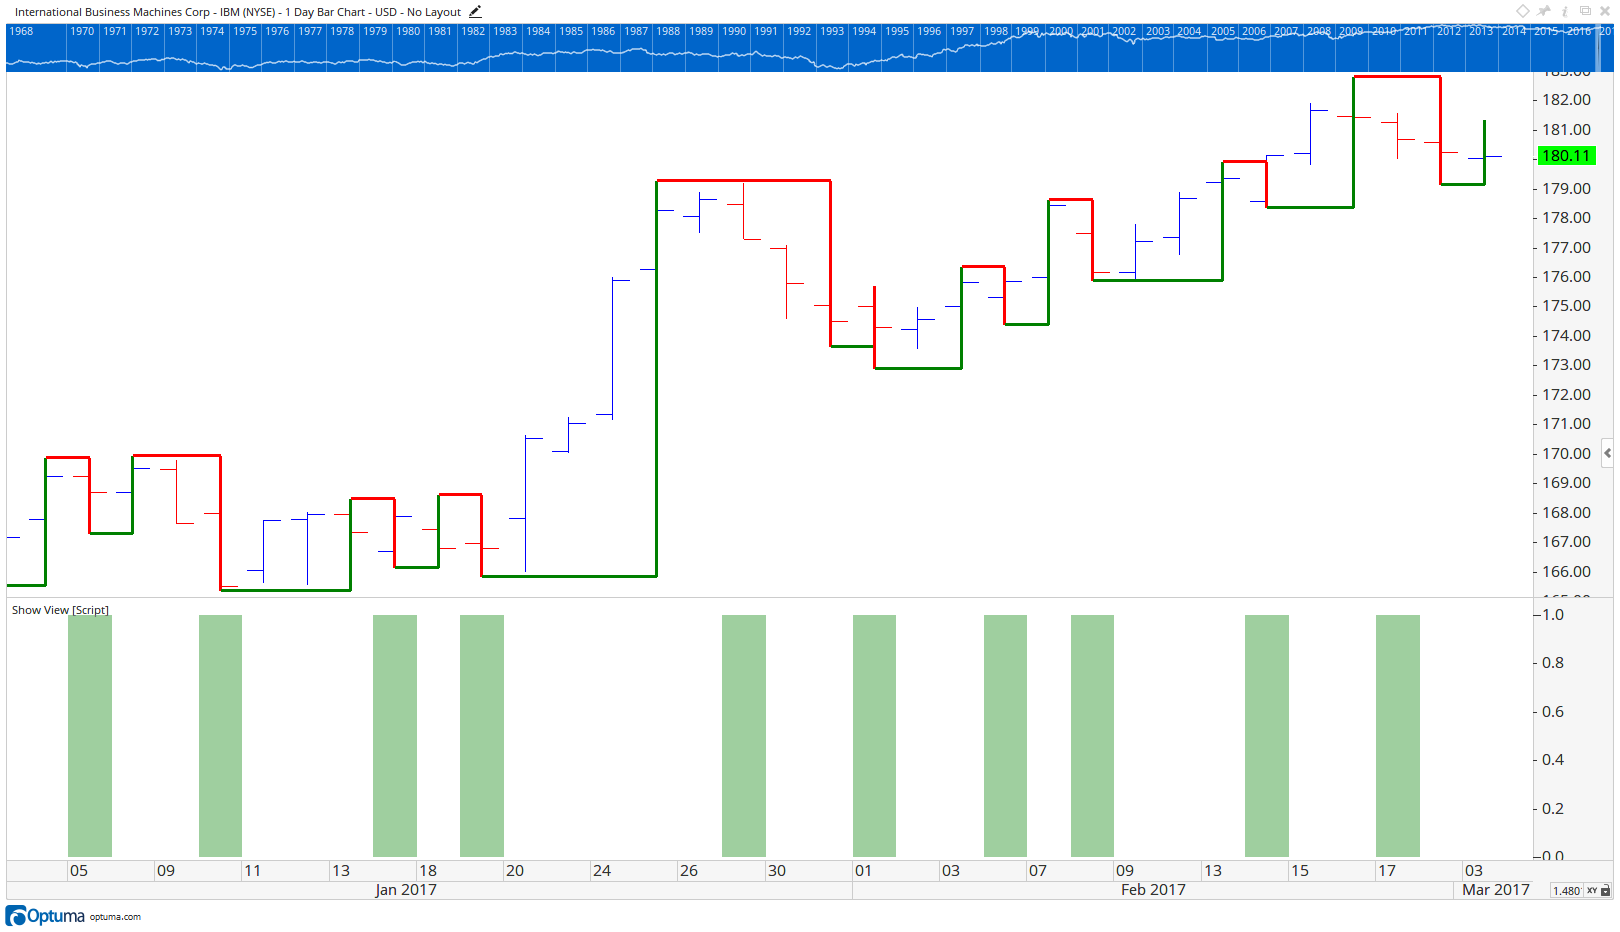Close the chart with the X icon
1620x932 pixels.
pos(1606,11)
